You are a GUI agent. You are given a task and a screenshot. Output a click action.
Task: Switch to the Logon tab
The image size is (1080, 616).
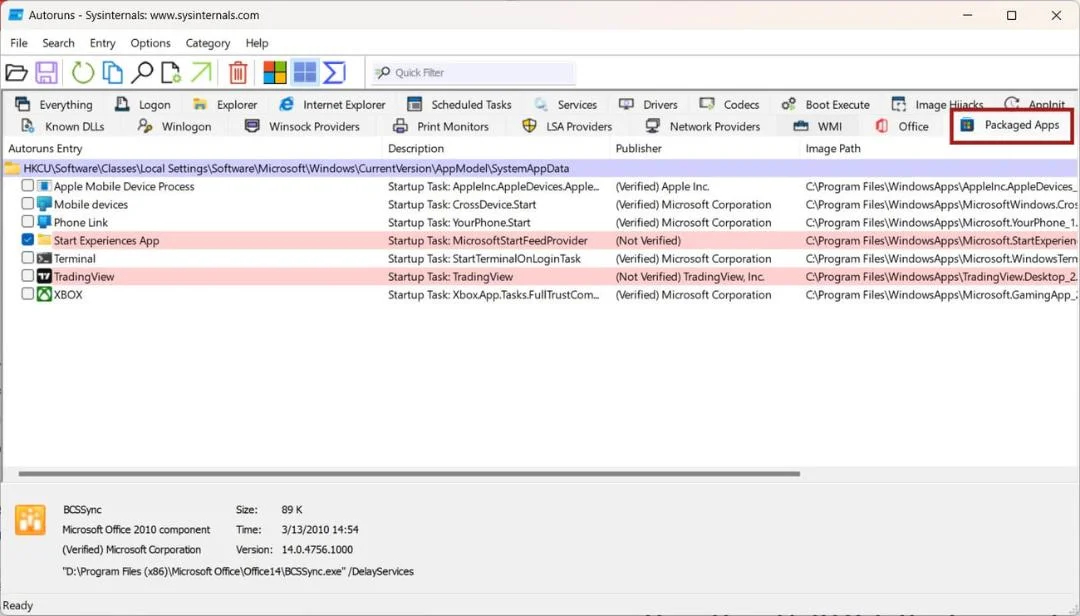tap(143, 104)
